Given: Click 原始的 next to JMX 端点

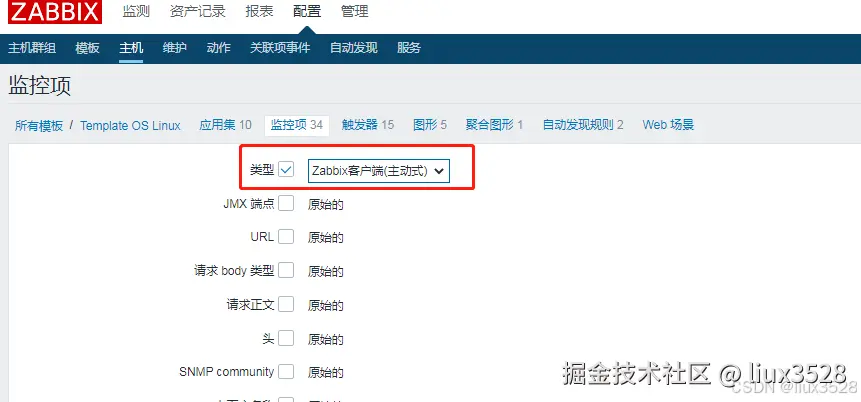Looking at the screenshot, I should (x=326, y=205).
